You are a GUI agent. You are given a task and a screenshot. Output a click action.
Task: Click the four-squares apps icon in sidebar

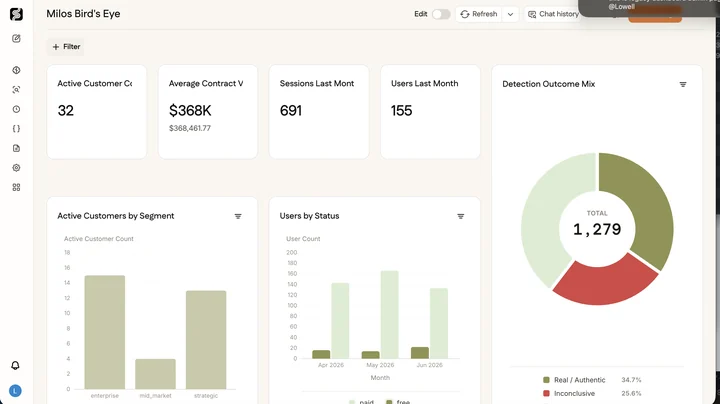click(16, 187)
